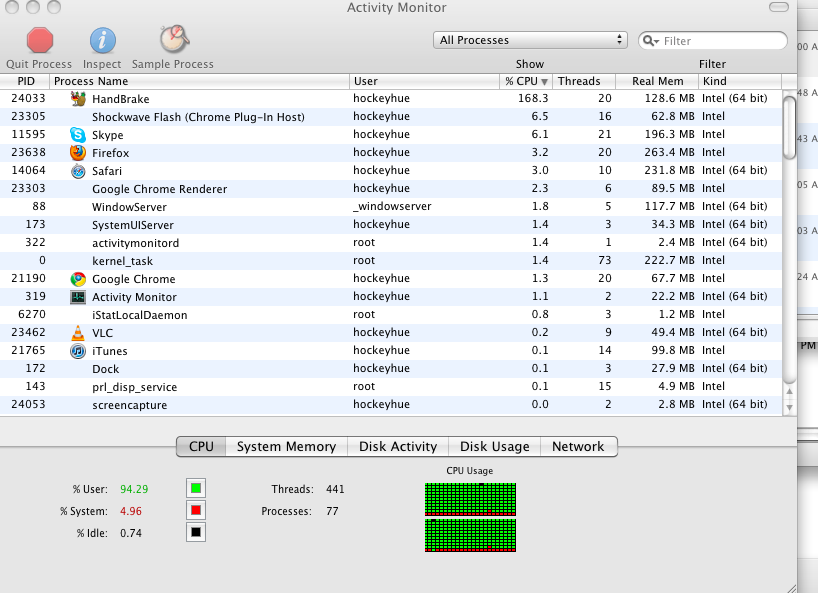Select the prl_disp_service process row

pos(391,386)
